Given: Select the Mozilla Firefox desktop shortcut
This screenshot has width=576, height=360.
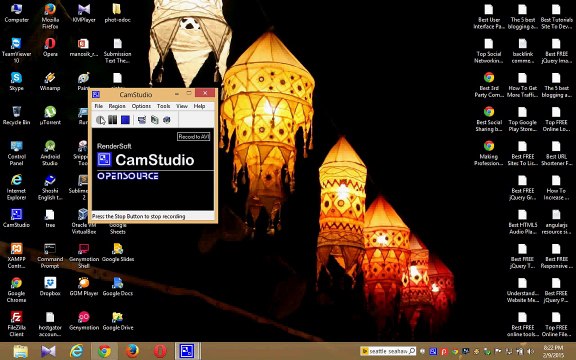Looking at the screenshot, I should click(50, 16).
